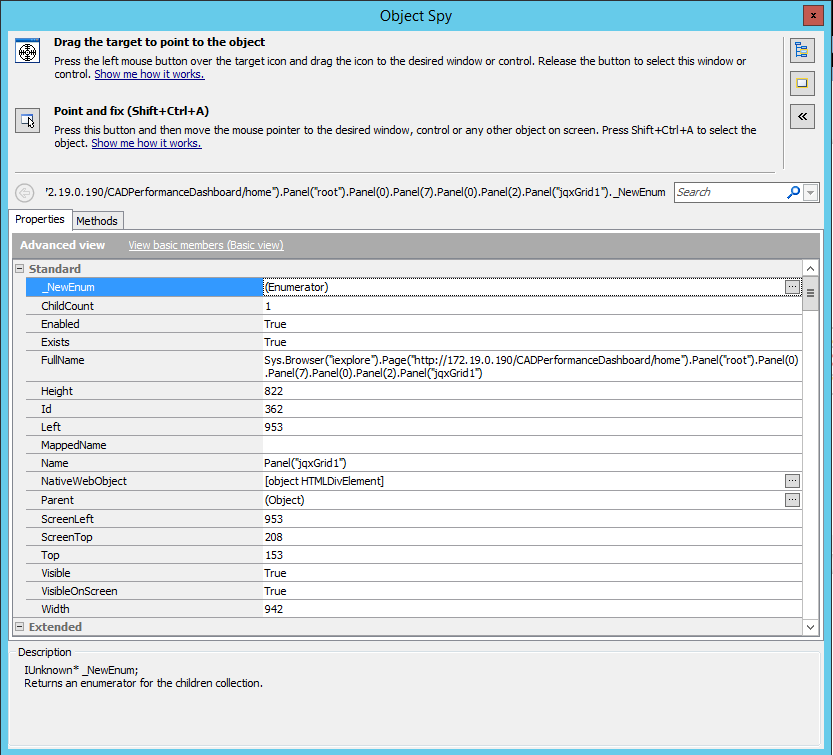Select the Properties tab

[x=40, y=219]
